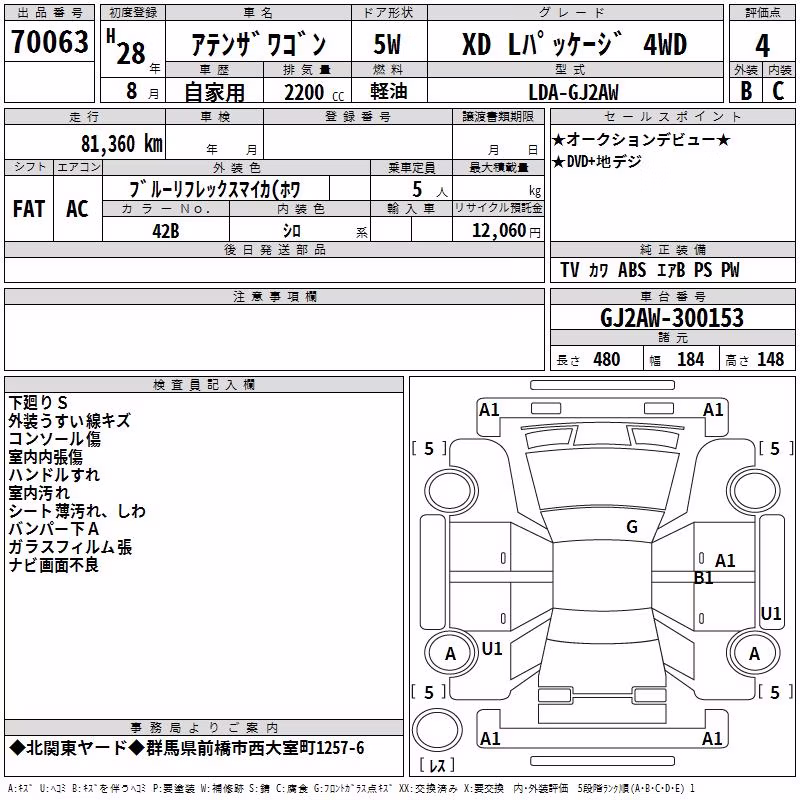Click the recycle deposit 12,060円
800x800 pixels.
pos(506,231)
